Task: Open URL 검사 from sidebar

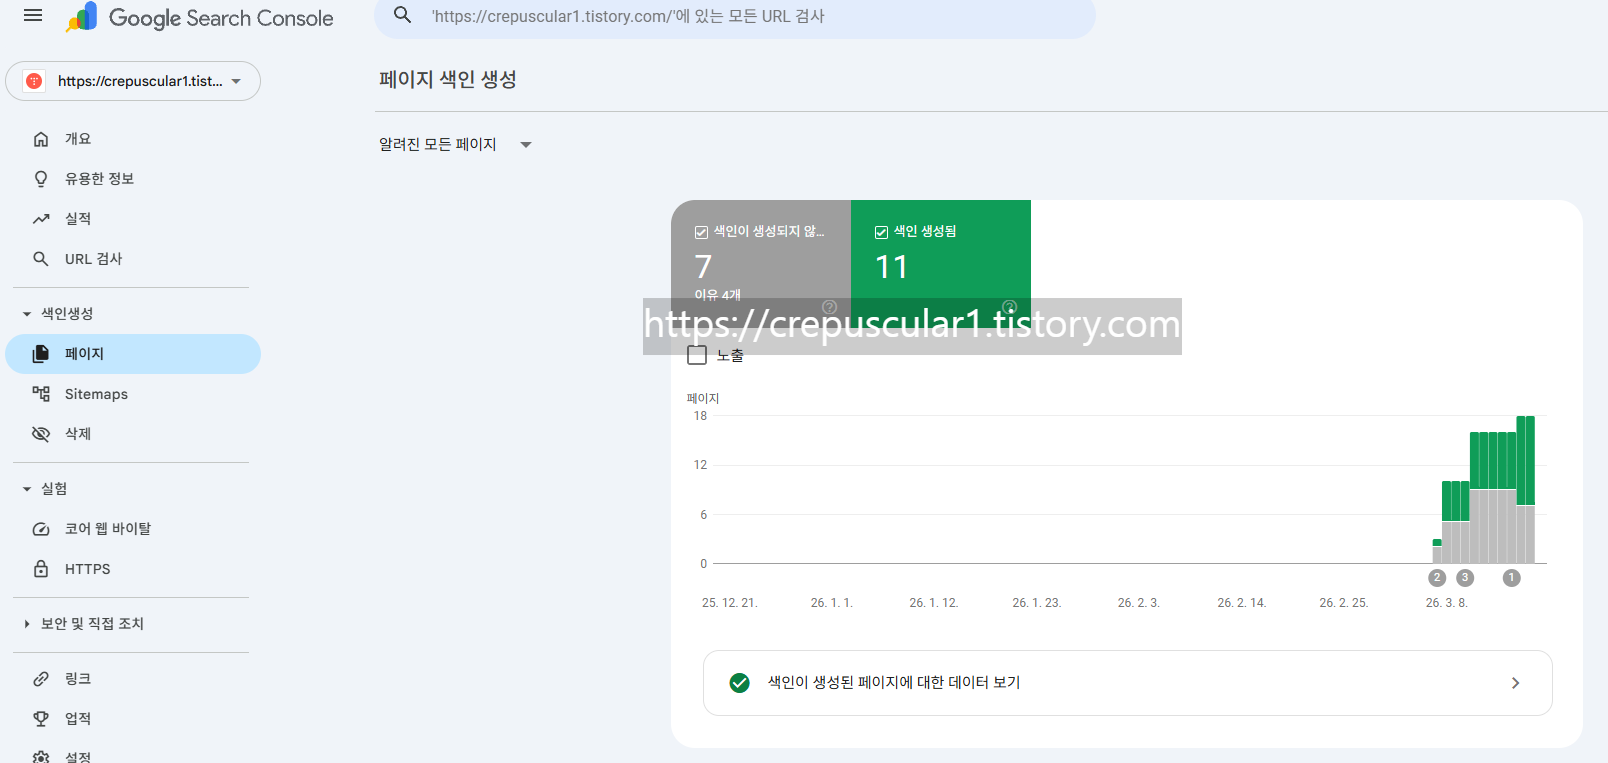Action: (x=133, y=259)
